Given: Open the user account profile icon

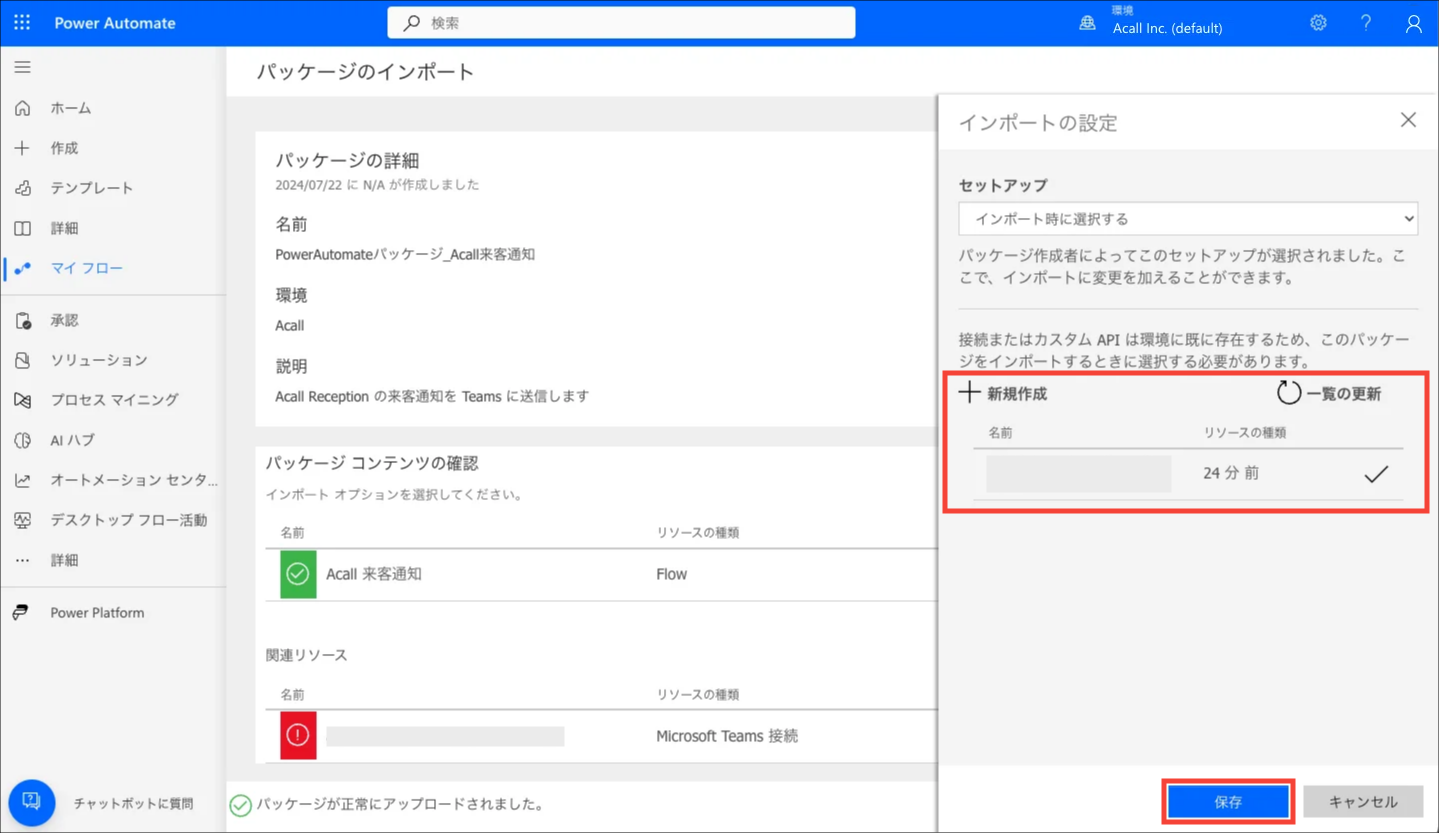Looking at the screenshot, I should 1413,23.
